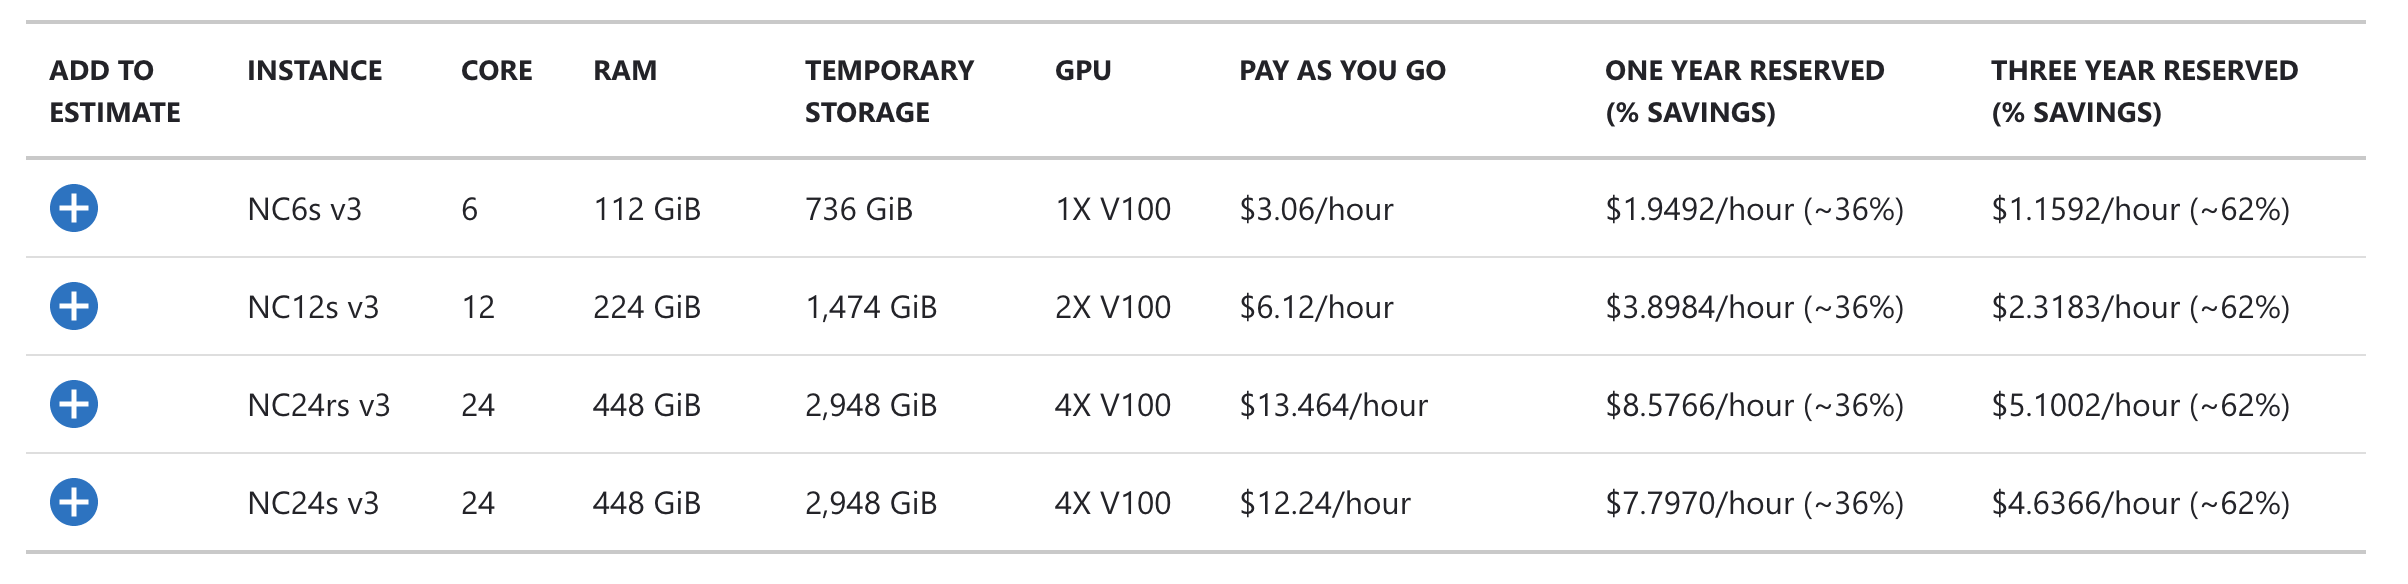Click the 1X V100 GPU cell
This screenshot has height=584, width=2408.
click(x=1113, y=209)
